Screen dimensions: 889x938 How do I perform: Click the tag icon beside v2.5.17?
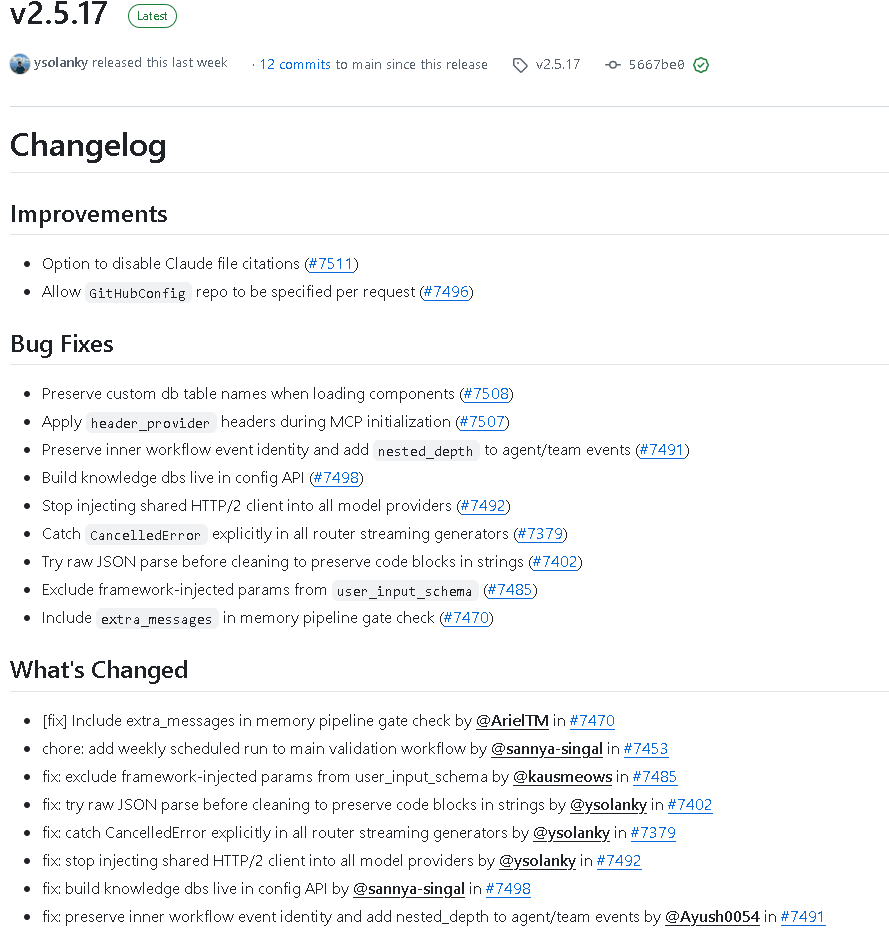point(520,64)
